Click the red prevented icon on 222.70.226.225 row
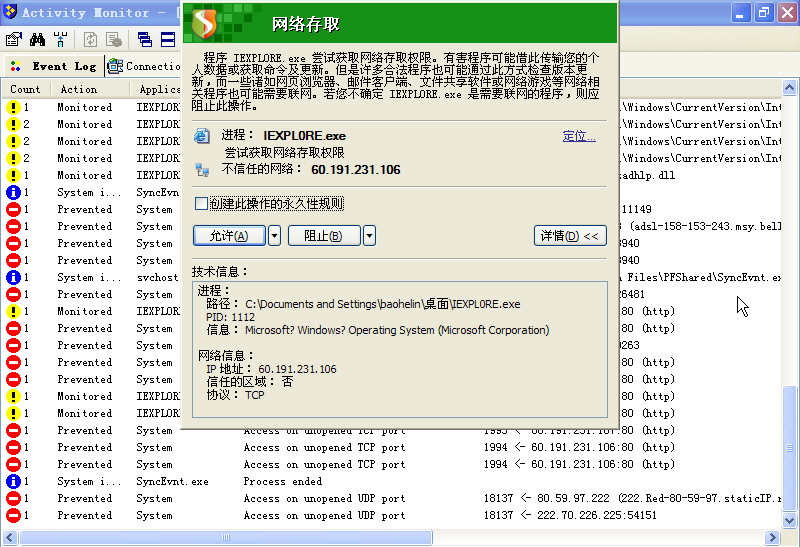The height and width of the screenshot is (547, 800). click(13, 515)
